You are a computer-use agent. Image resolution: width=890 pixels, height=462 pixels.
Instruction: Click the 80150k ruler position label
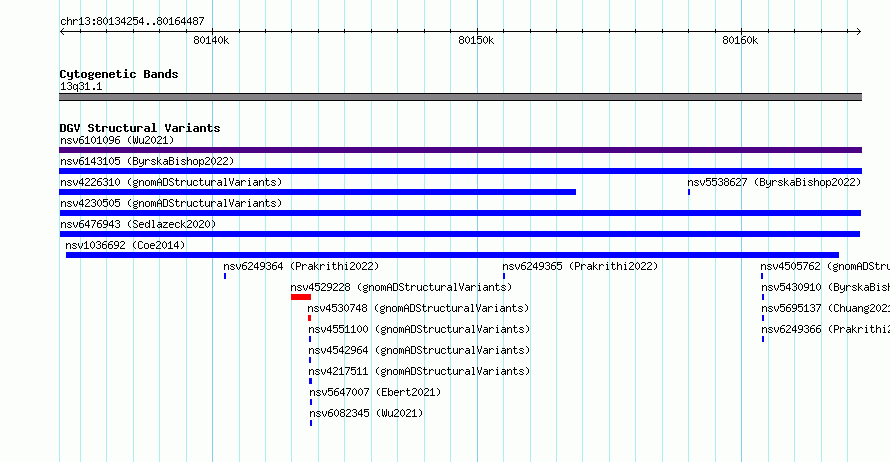click(476, 40)
